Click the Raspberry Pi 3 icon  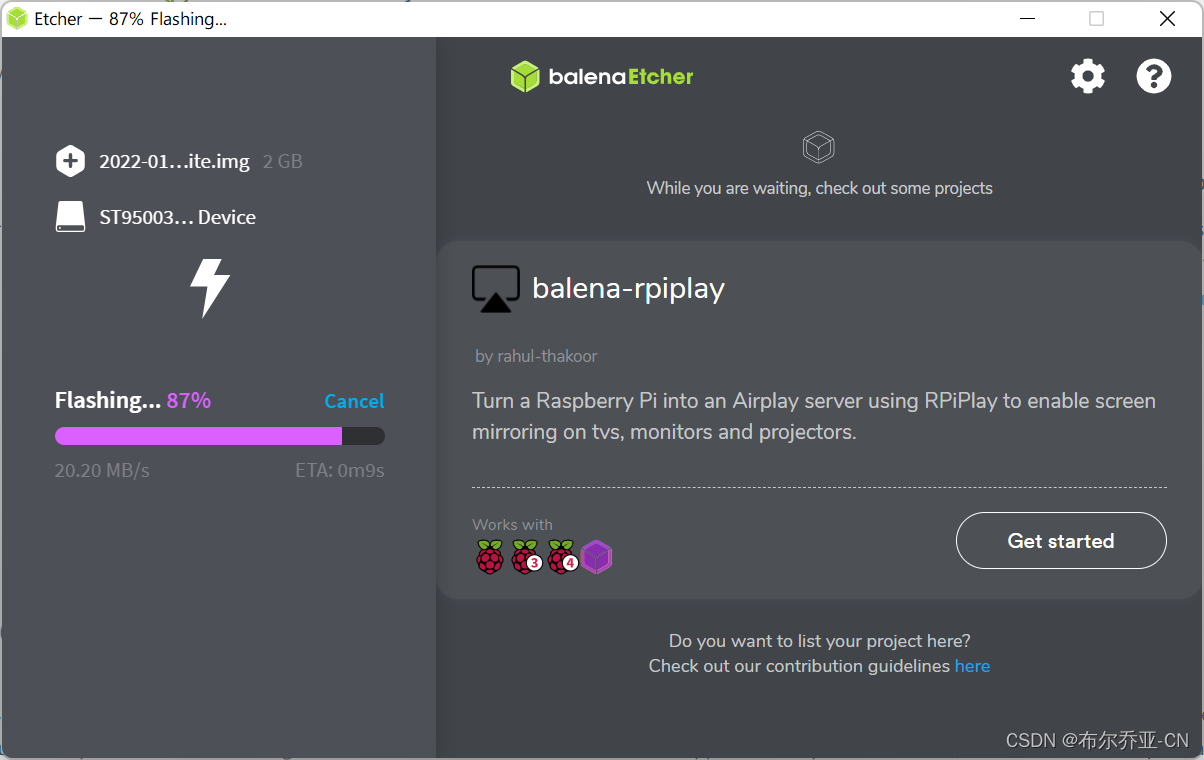(526, 557)
